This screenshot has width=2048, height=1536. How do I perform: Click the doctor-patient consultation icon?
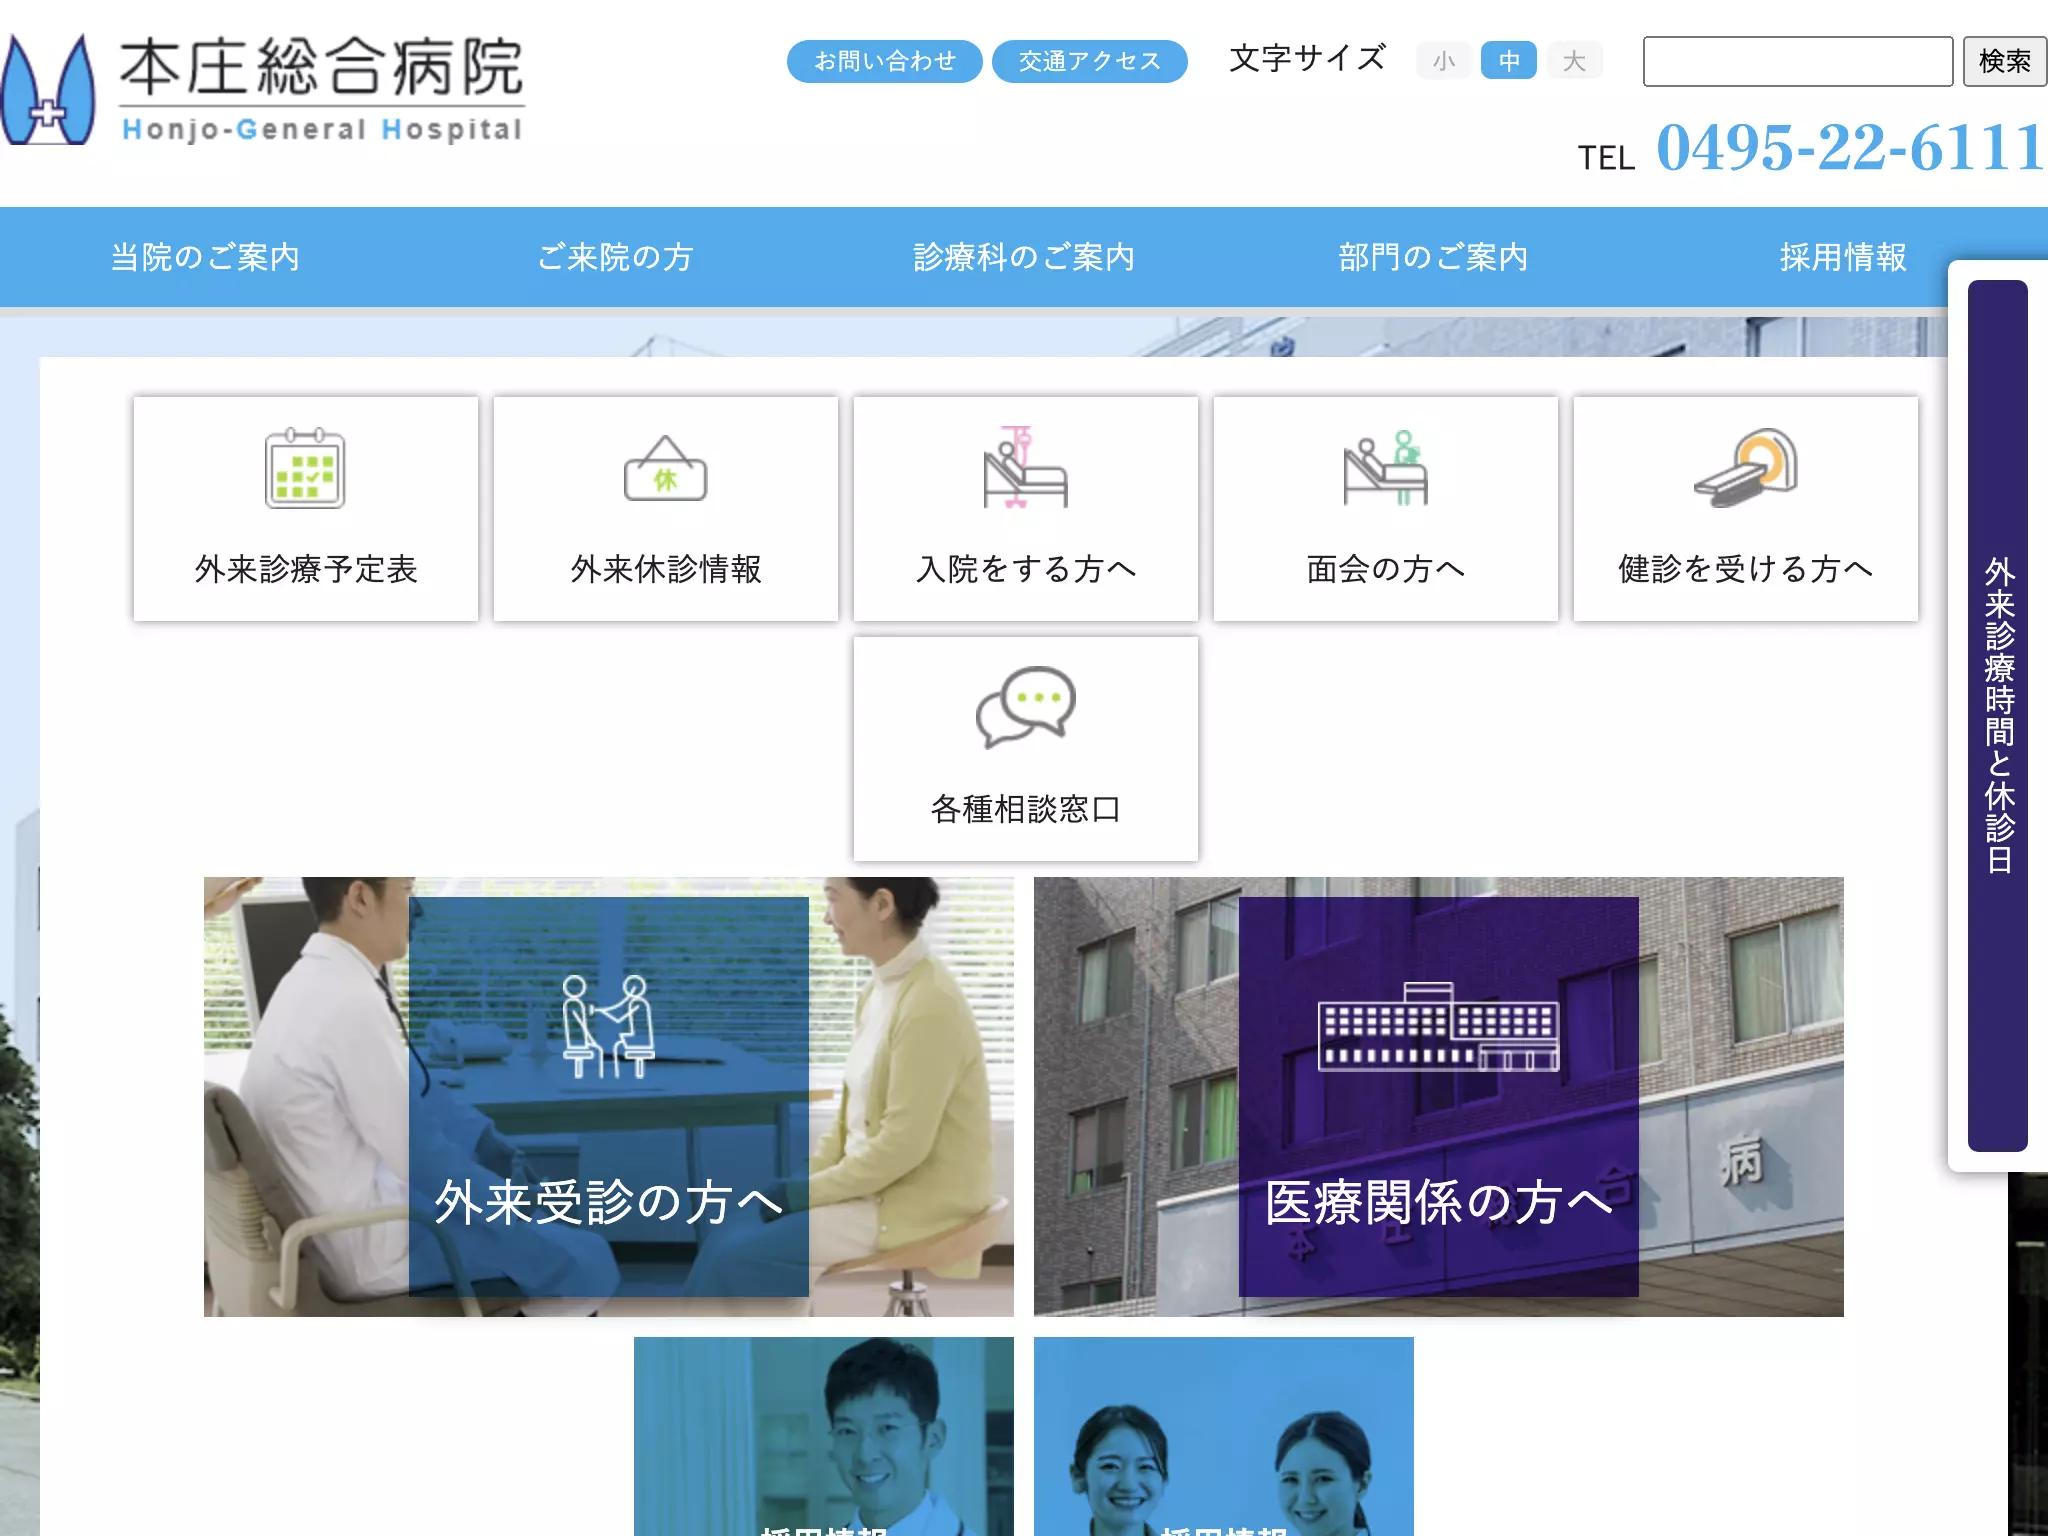coord(608,1026)
